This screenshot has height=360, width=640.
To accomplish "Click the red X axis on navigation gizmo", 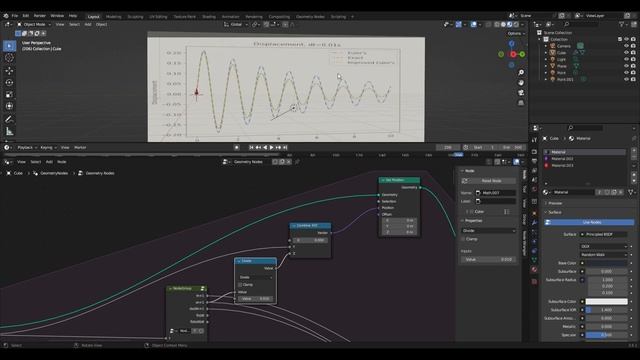I will tap(513, 54).
